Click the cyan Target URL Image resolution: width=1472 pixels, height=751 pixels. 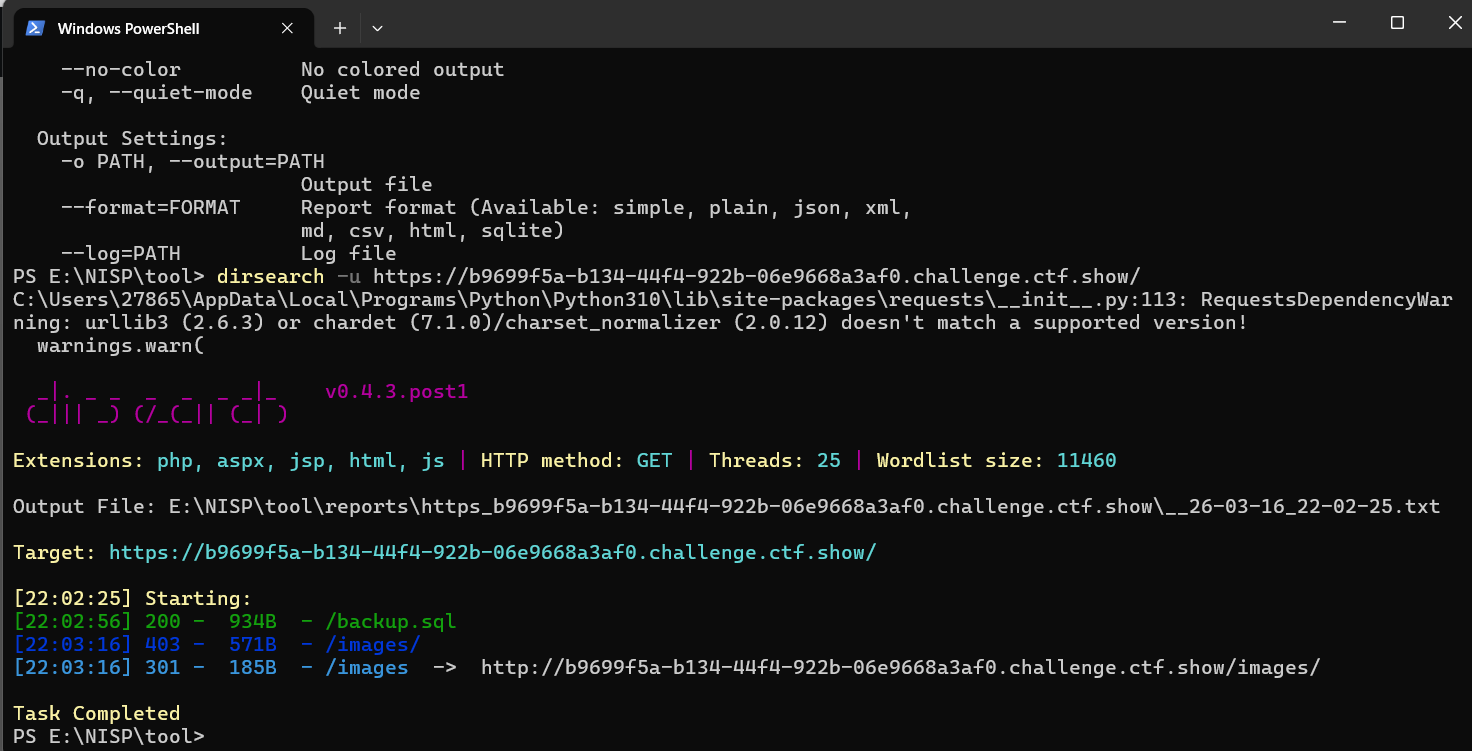pos(492,552)
